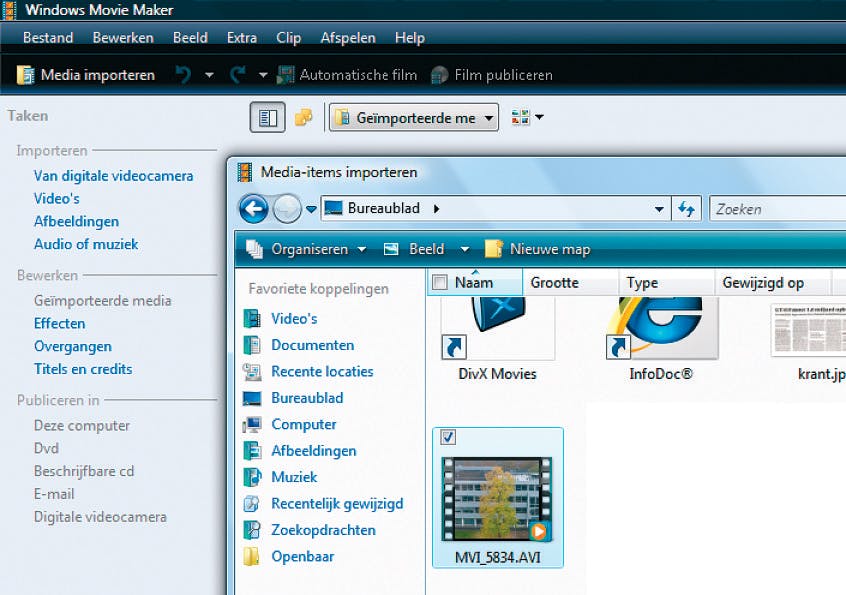Image resolution: width=846 pixels, height=595 pixels.
Task: Open the Bestand menu
Action: [x=46, y=37]
